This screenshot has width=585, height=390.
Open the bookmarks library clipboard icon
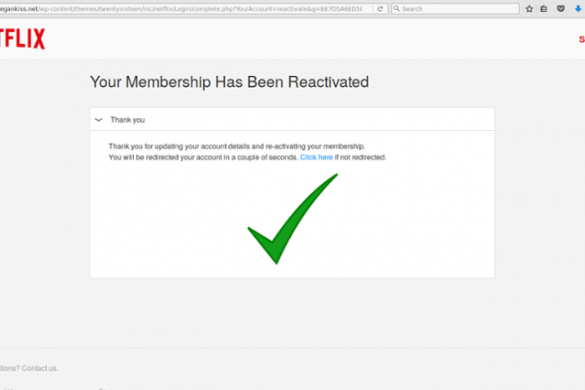point(544,9)
